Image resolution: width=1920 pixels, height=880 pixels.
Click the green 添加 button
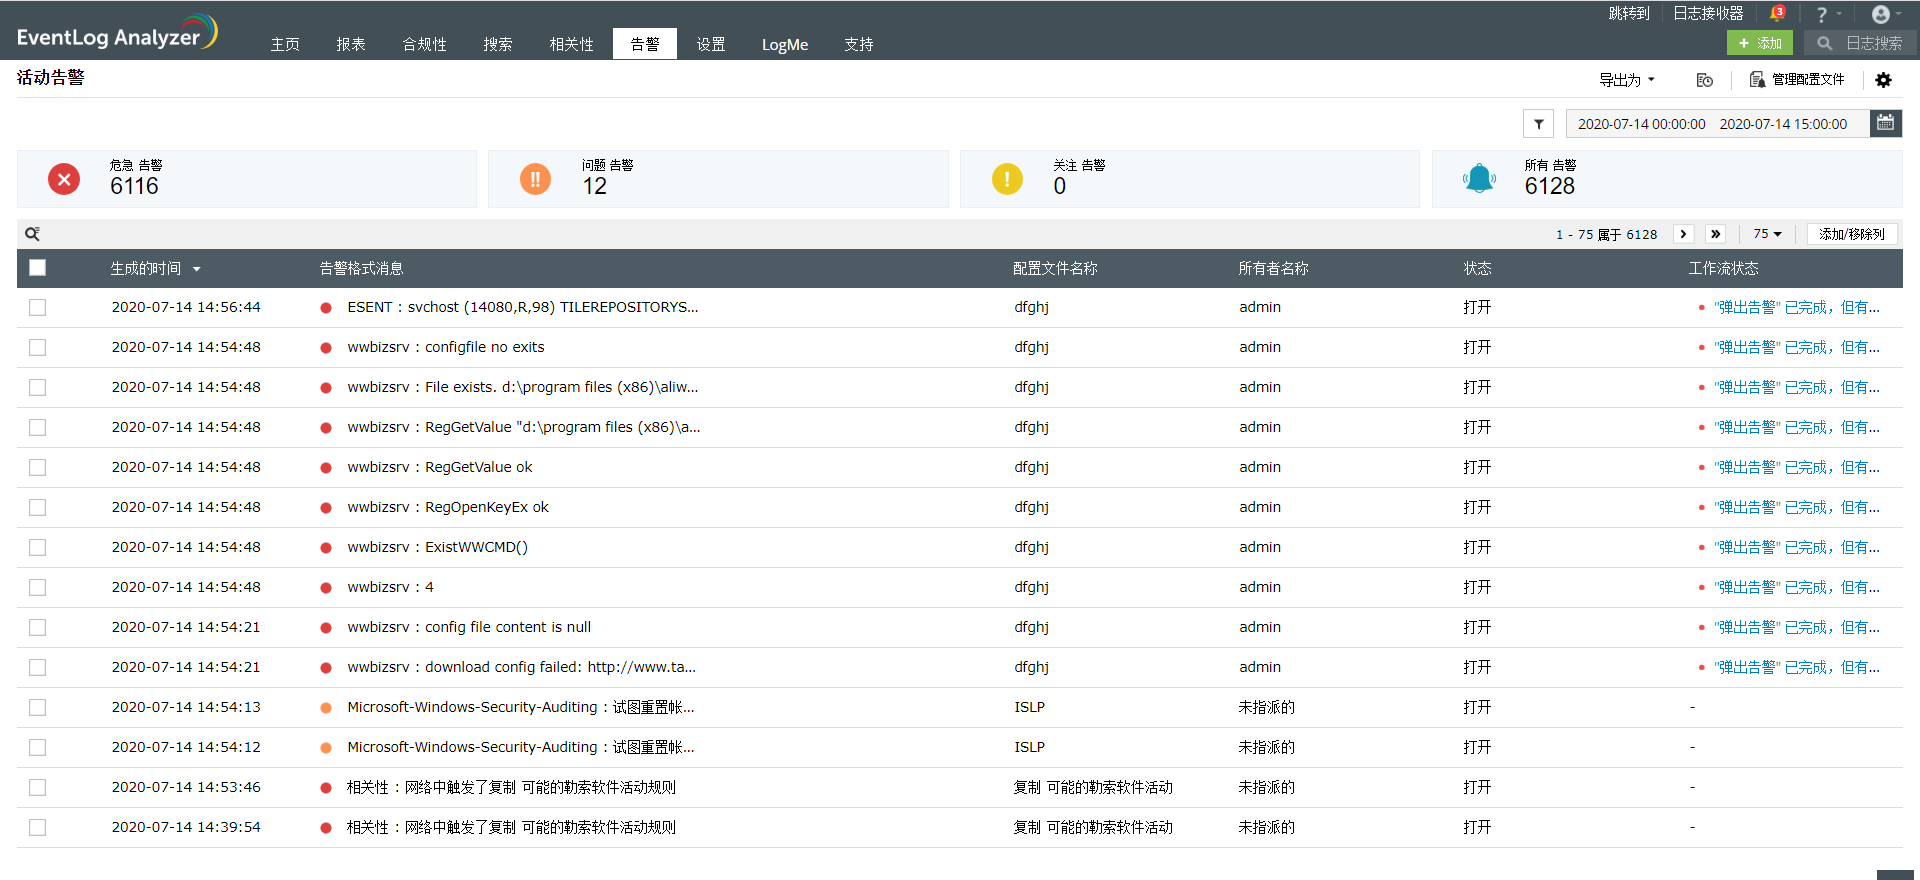1759,43
